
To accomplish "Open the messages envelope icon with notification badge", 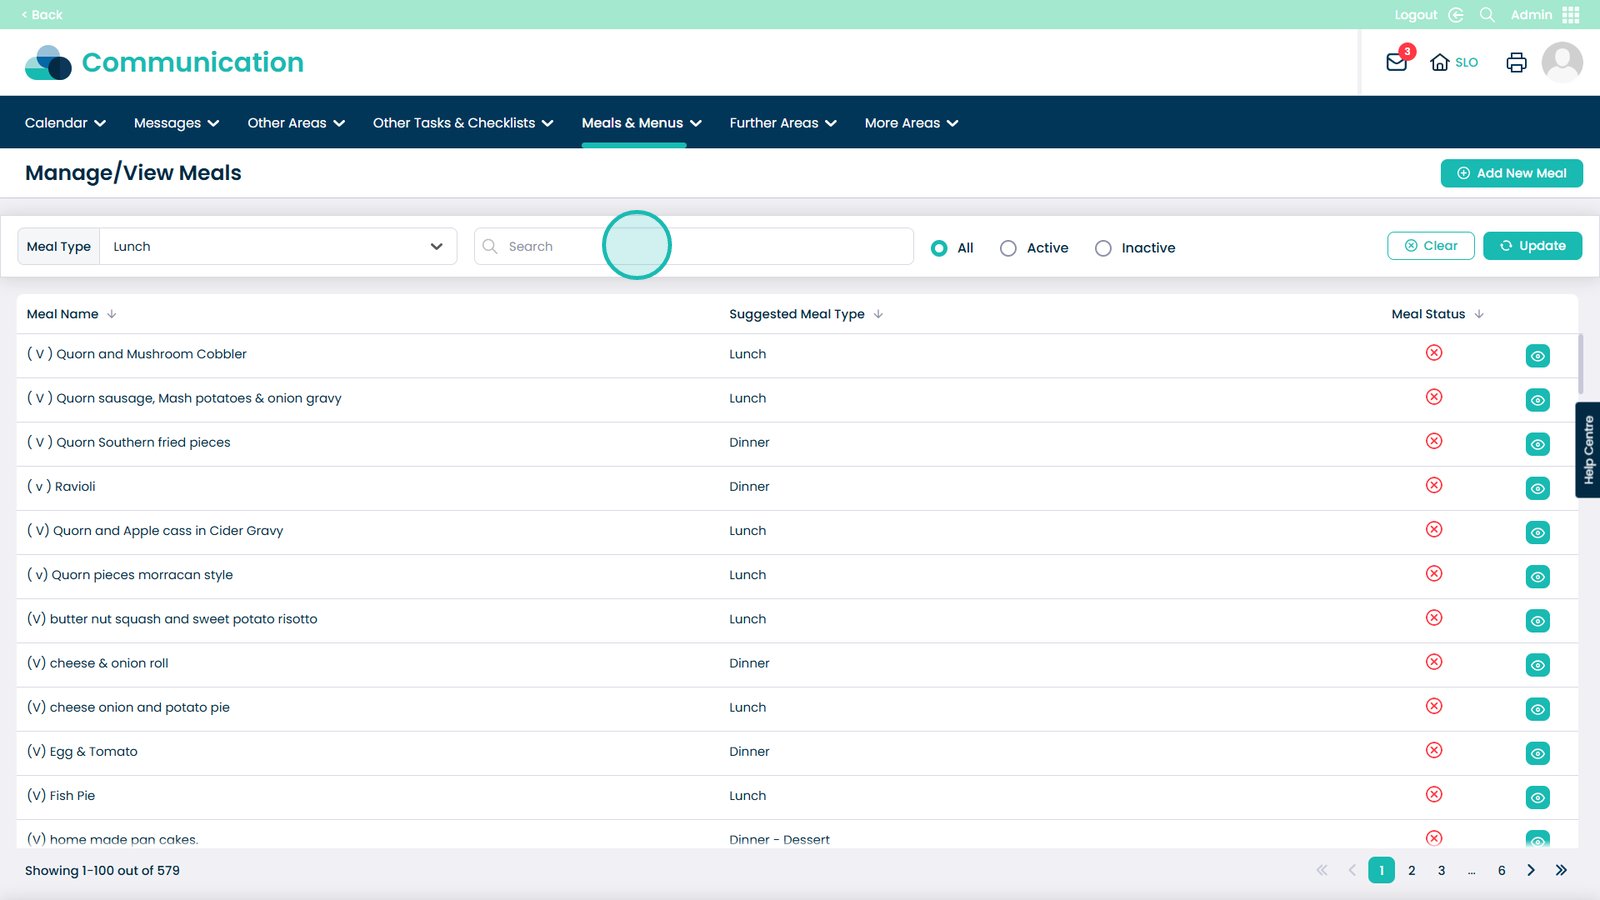I will click(1397, 62).
